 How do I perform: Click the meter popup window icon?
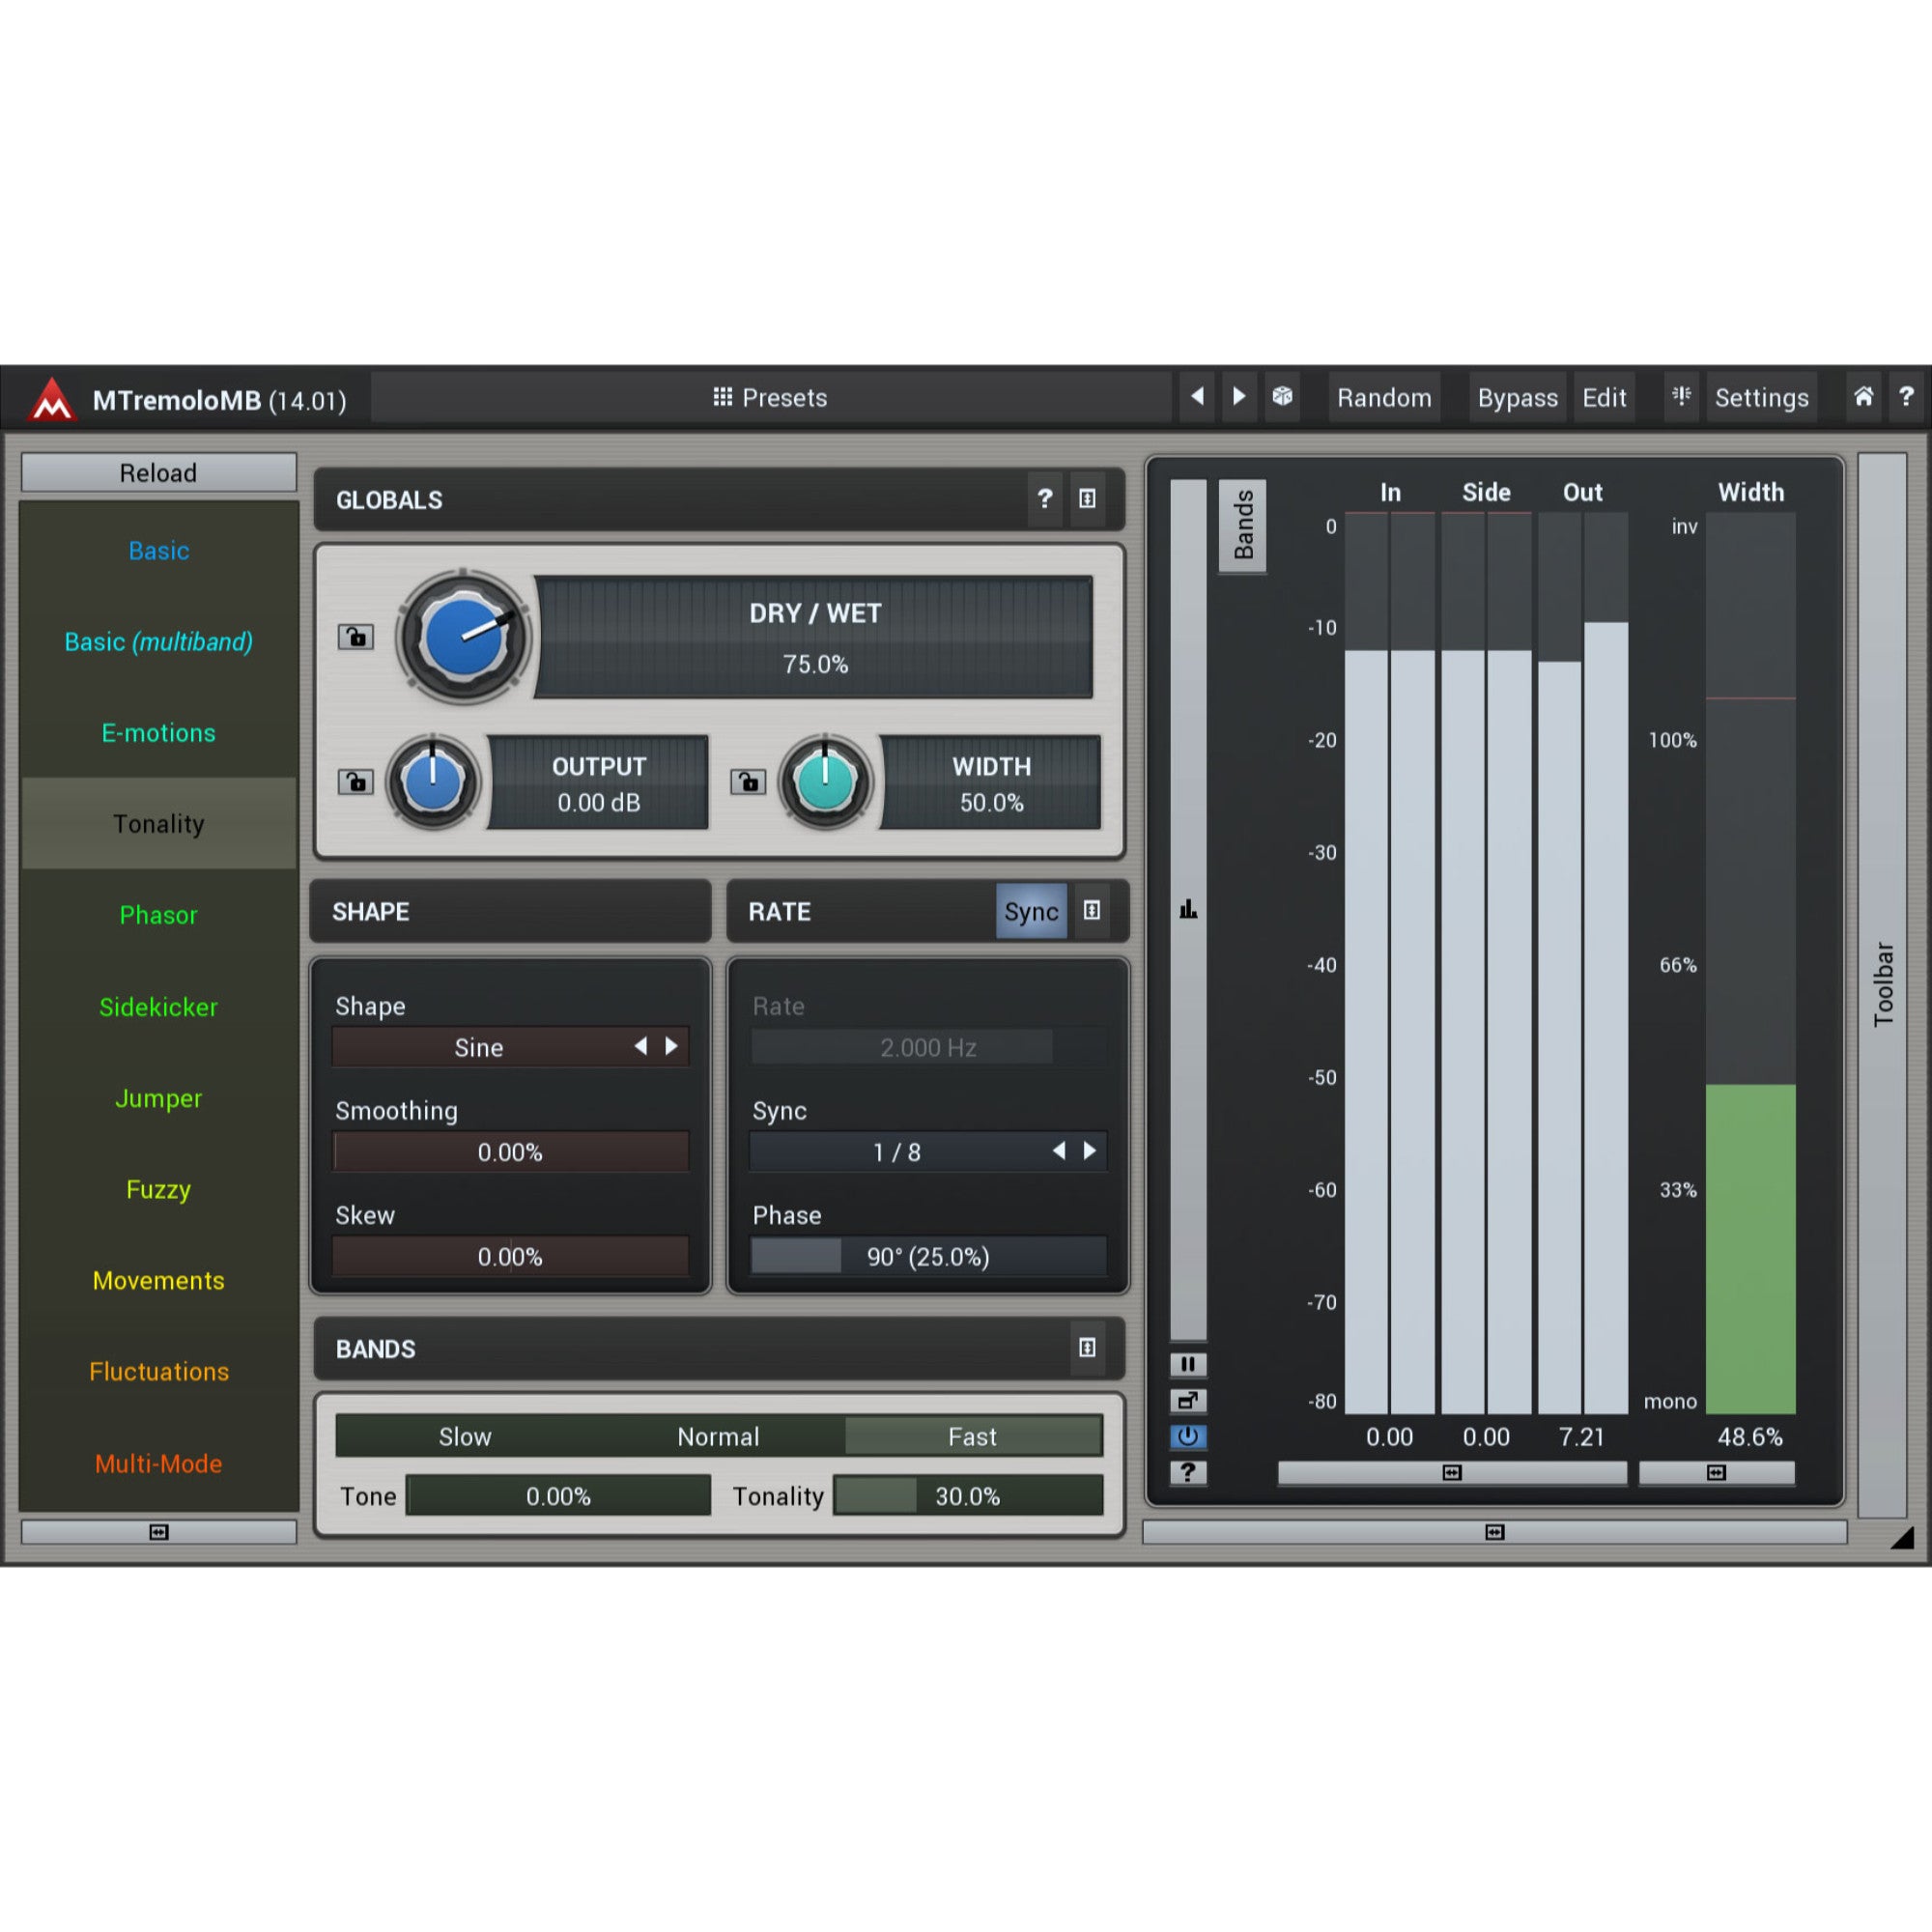(1188, 1400)
